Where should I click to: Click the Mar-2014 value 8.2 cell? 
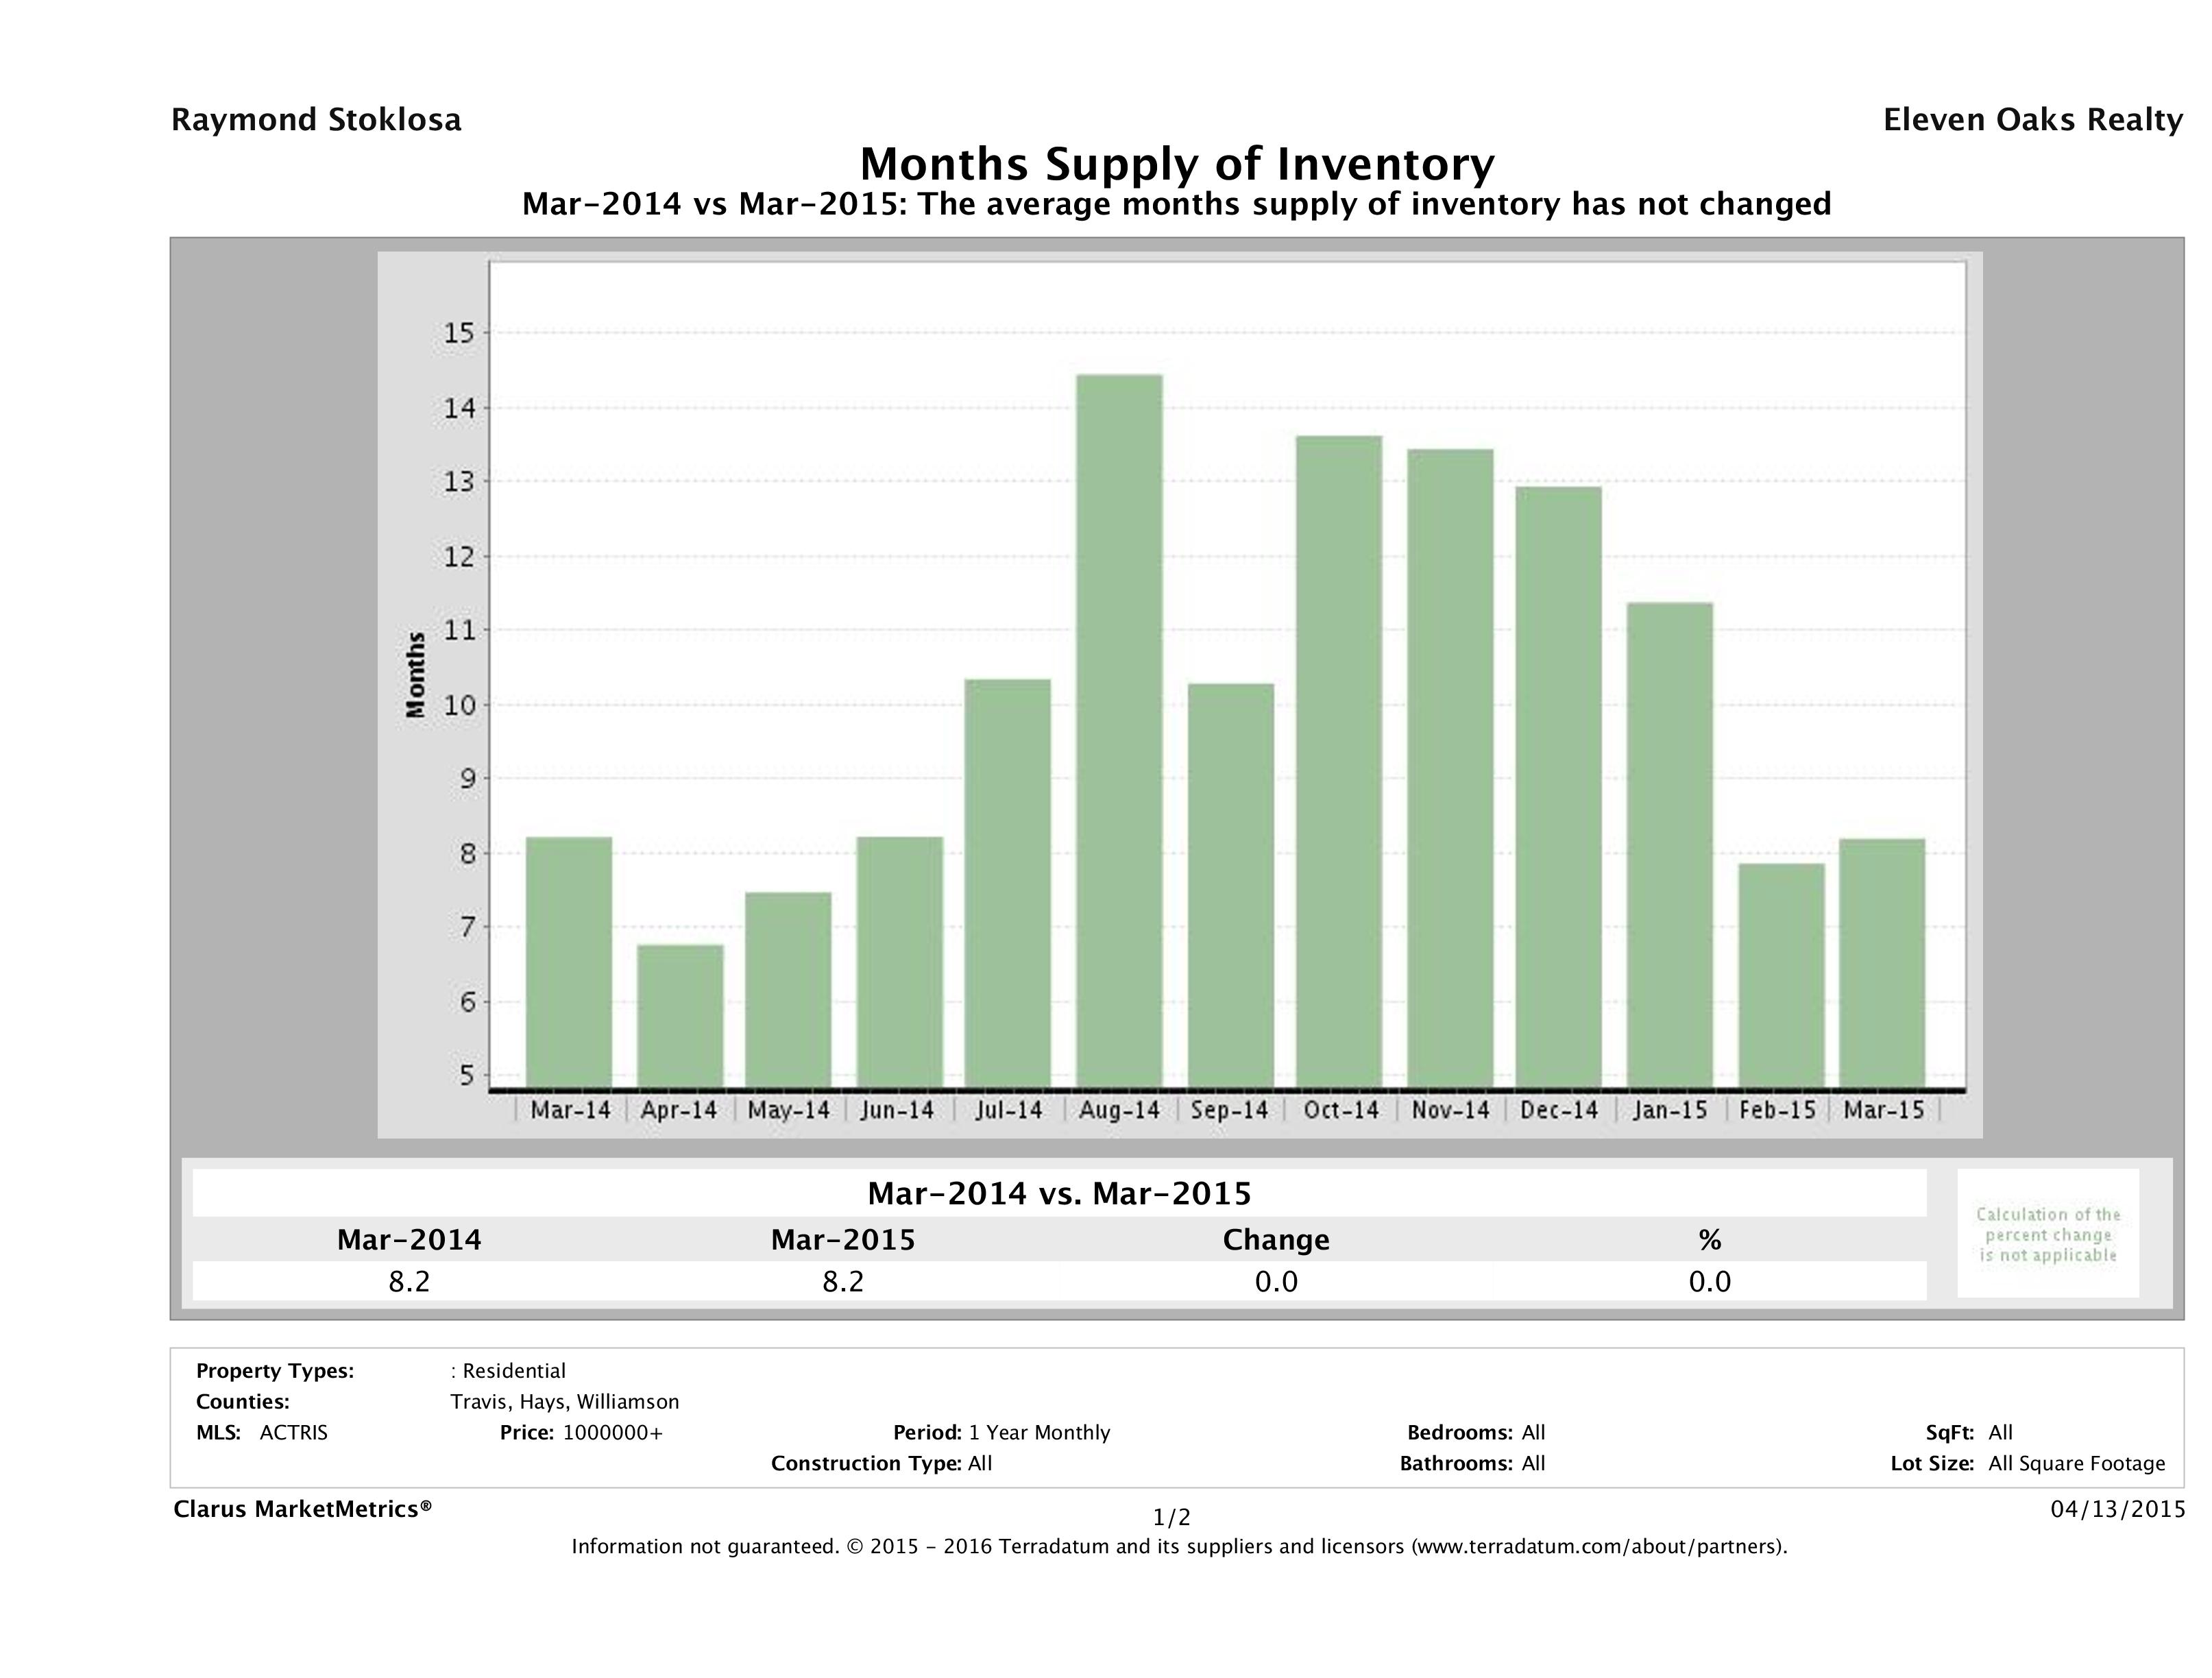409,1281
